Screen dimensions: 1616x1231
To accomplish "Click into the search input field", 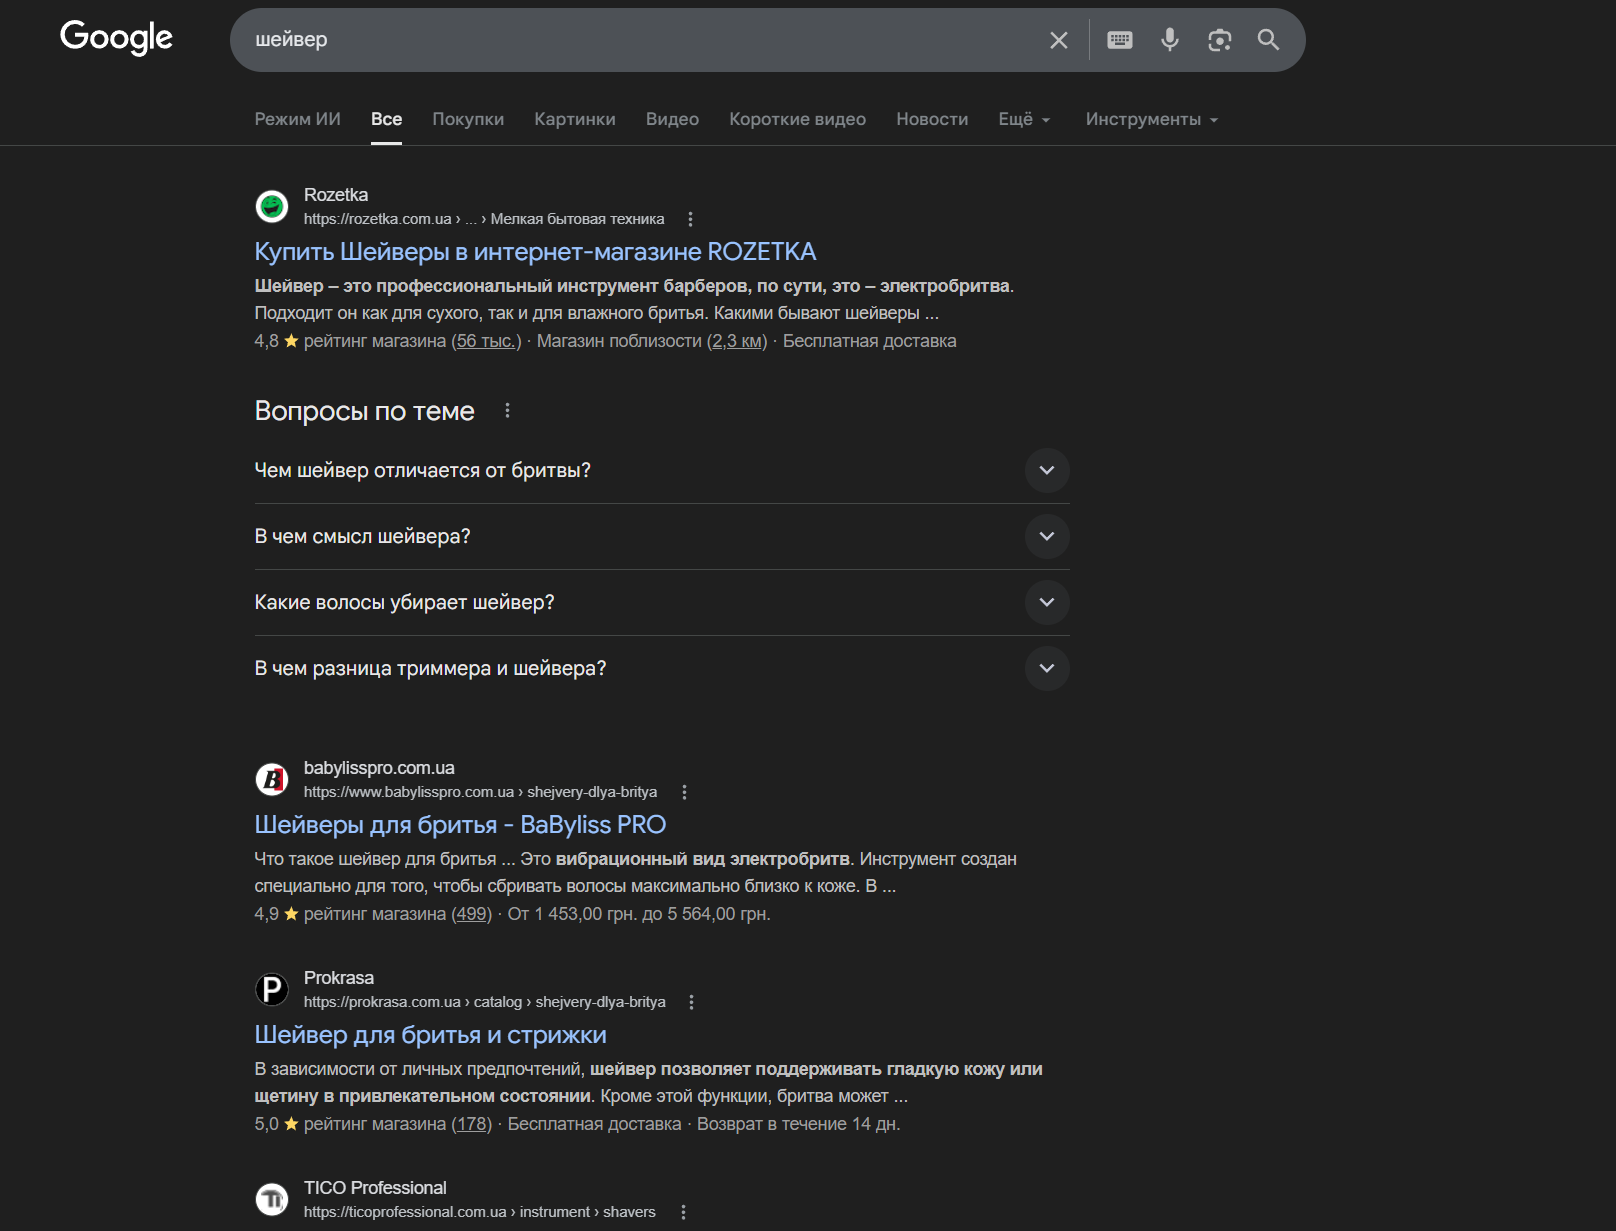I will click(x=640, y=40).
